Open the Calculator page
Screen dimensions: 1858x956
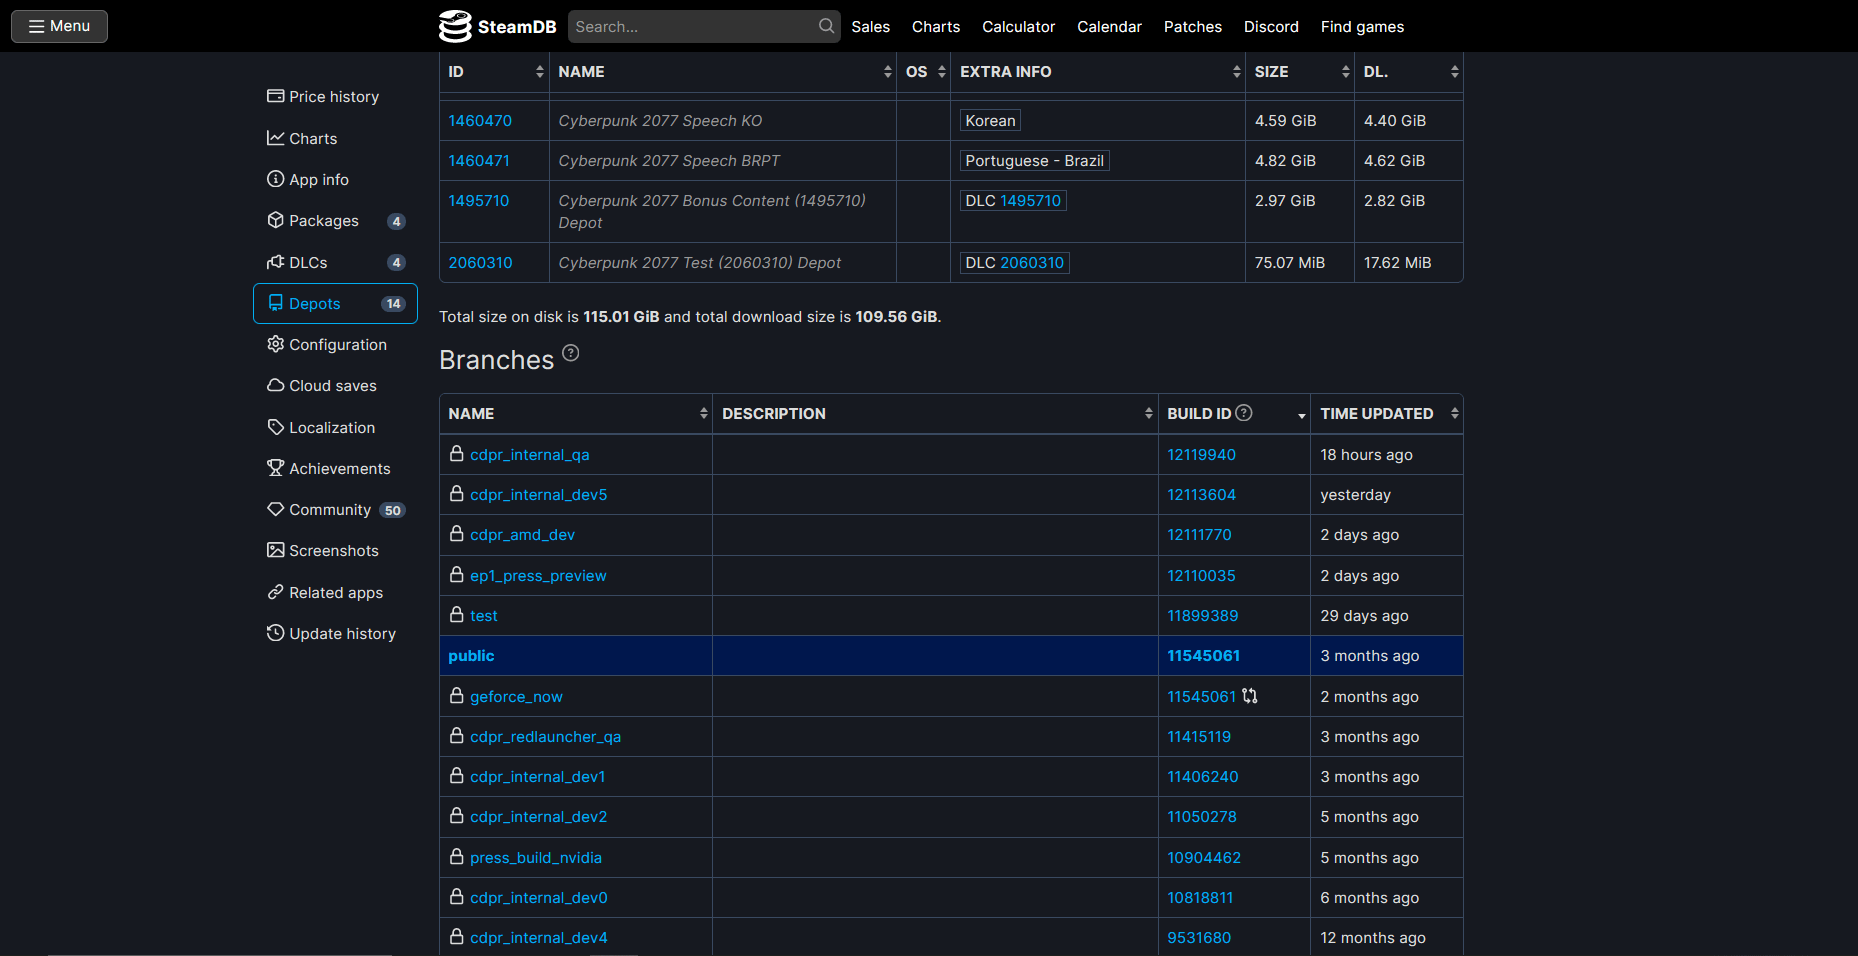[x=1018, y=27]
